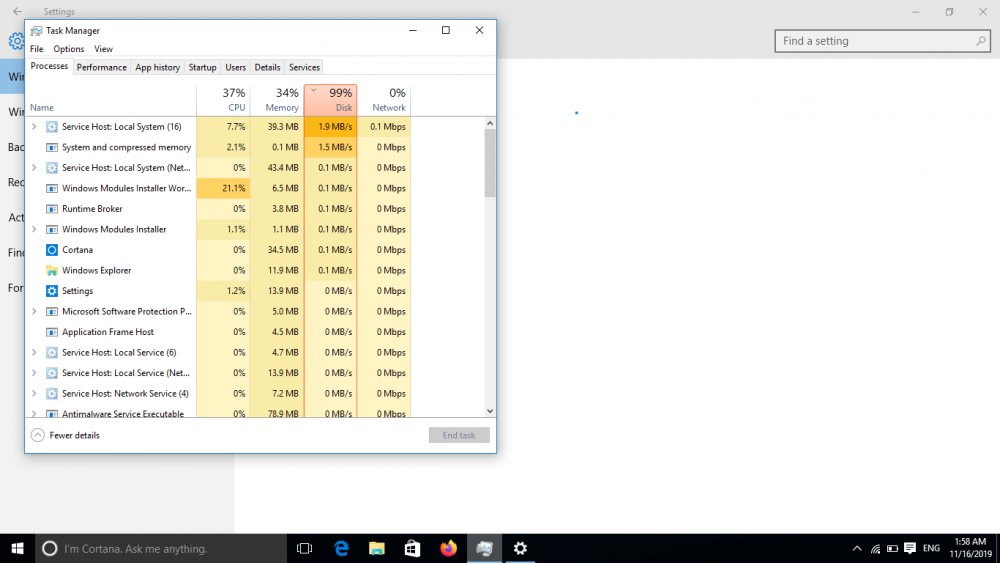Screen dimensions: 1000x563
Task: Open Task View from taskbar
Action: coord(305,548)
